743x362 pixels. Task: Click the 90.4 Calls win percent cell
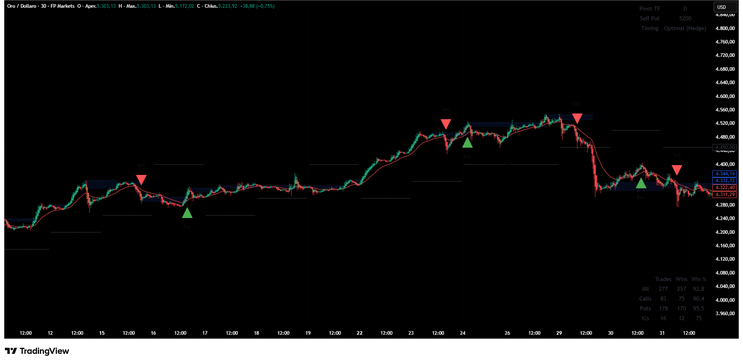click(x=698, y=299)
